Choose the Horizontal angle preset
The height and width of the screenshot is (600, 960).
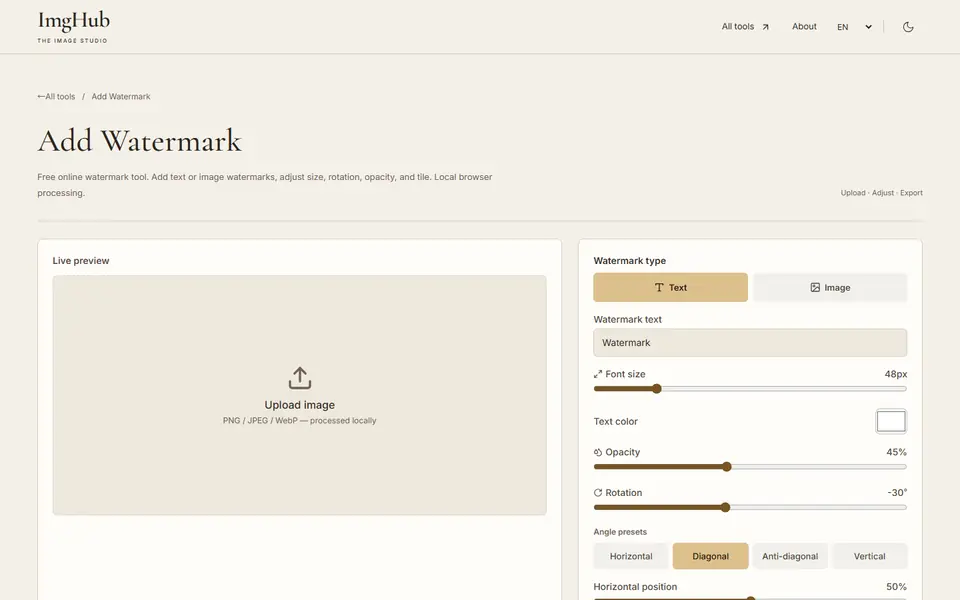pyautogui.click(x=631, y=556)
